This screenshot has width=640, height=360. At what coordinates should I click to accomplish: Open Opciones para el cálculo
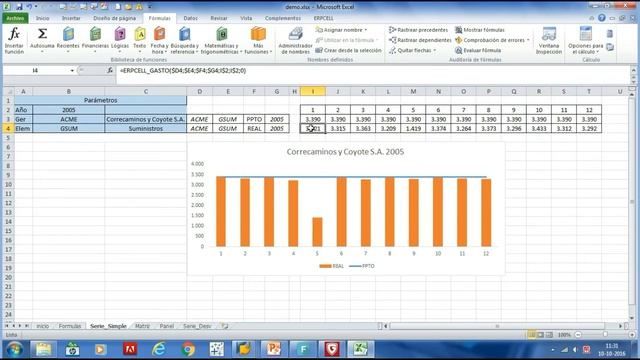pos(585,40)
